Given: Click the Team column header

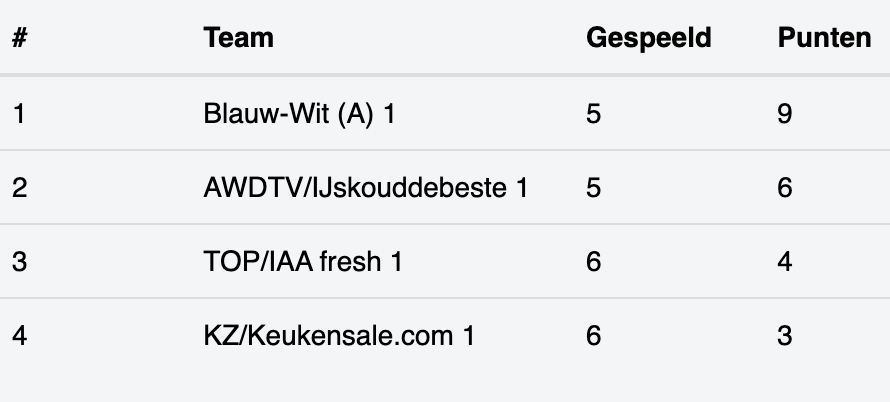Looking at the screenshot, I should (x=238, y=38).
